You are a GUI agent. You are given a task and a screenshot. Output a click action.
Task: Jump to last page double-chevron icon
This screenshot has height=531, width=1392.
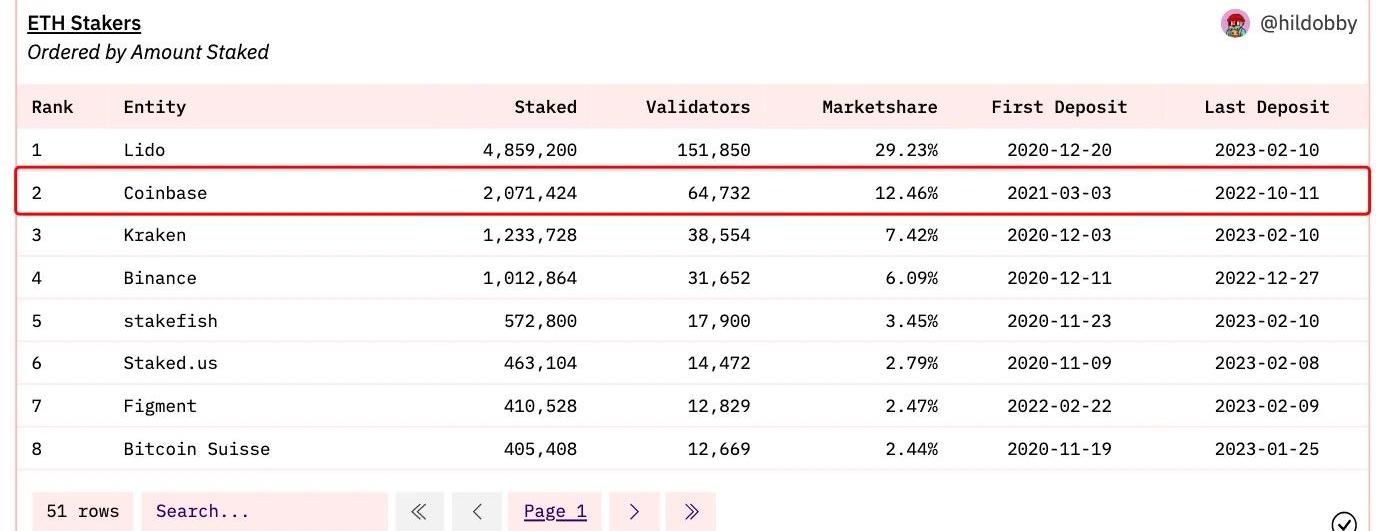[691, 511]
